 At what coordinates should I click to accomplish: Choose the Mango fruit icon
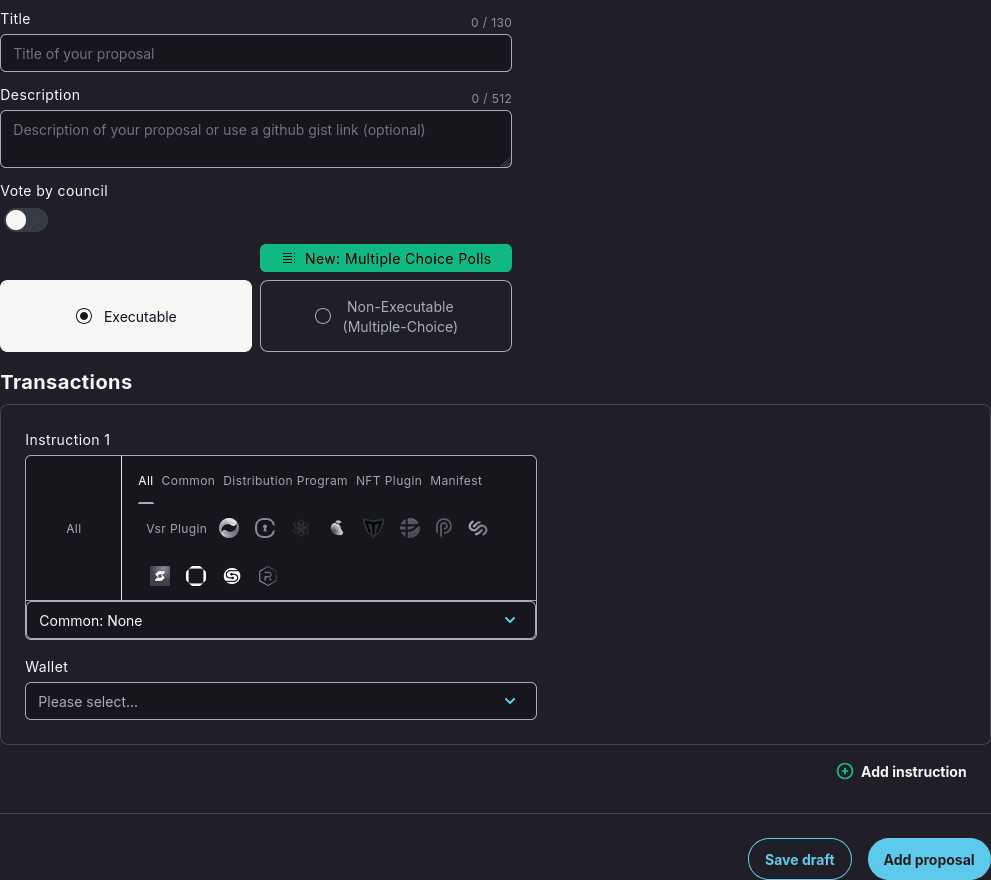click(x=337, y=528)
